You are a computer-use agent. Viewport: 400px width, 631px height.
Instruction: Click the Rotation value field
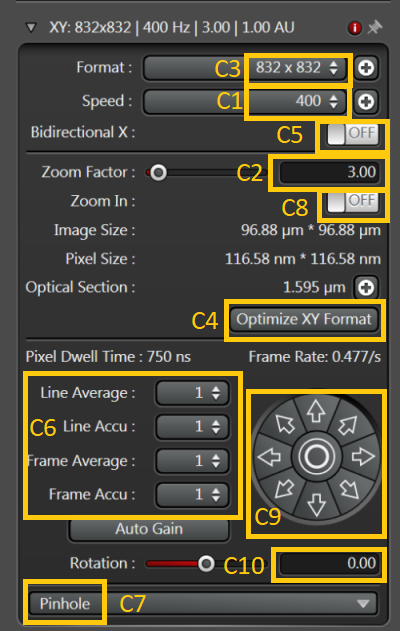coord(328,563)
